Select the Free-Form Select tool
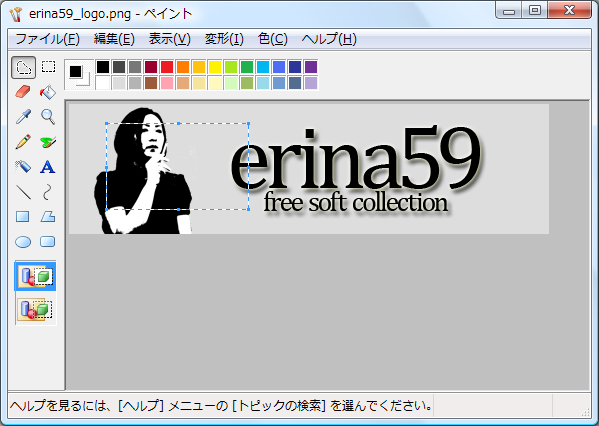 [24, 68]
